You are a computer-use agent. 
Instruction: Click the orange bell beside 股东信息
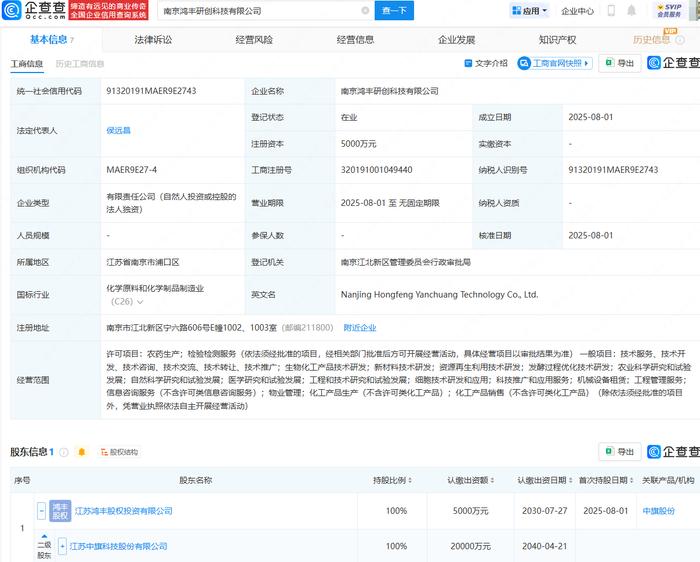[x=82, y=452]
